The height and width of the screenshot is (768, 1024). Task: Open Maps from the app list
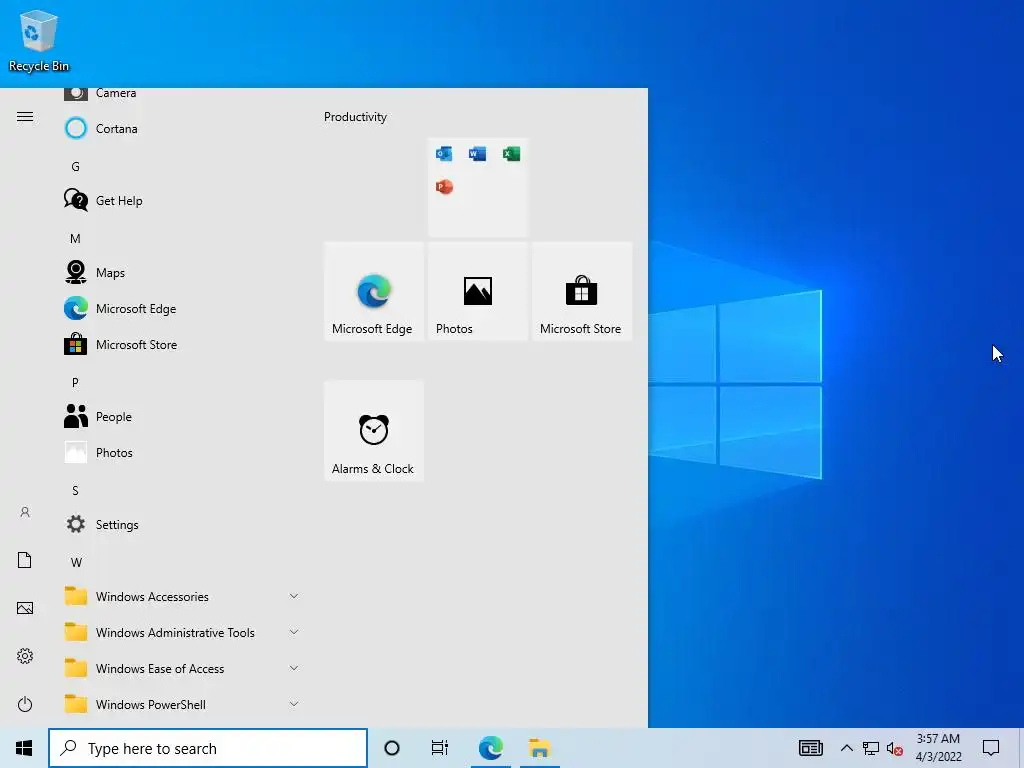(x=183, y=272)
